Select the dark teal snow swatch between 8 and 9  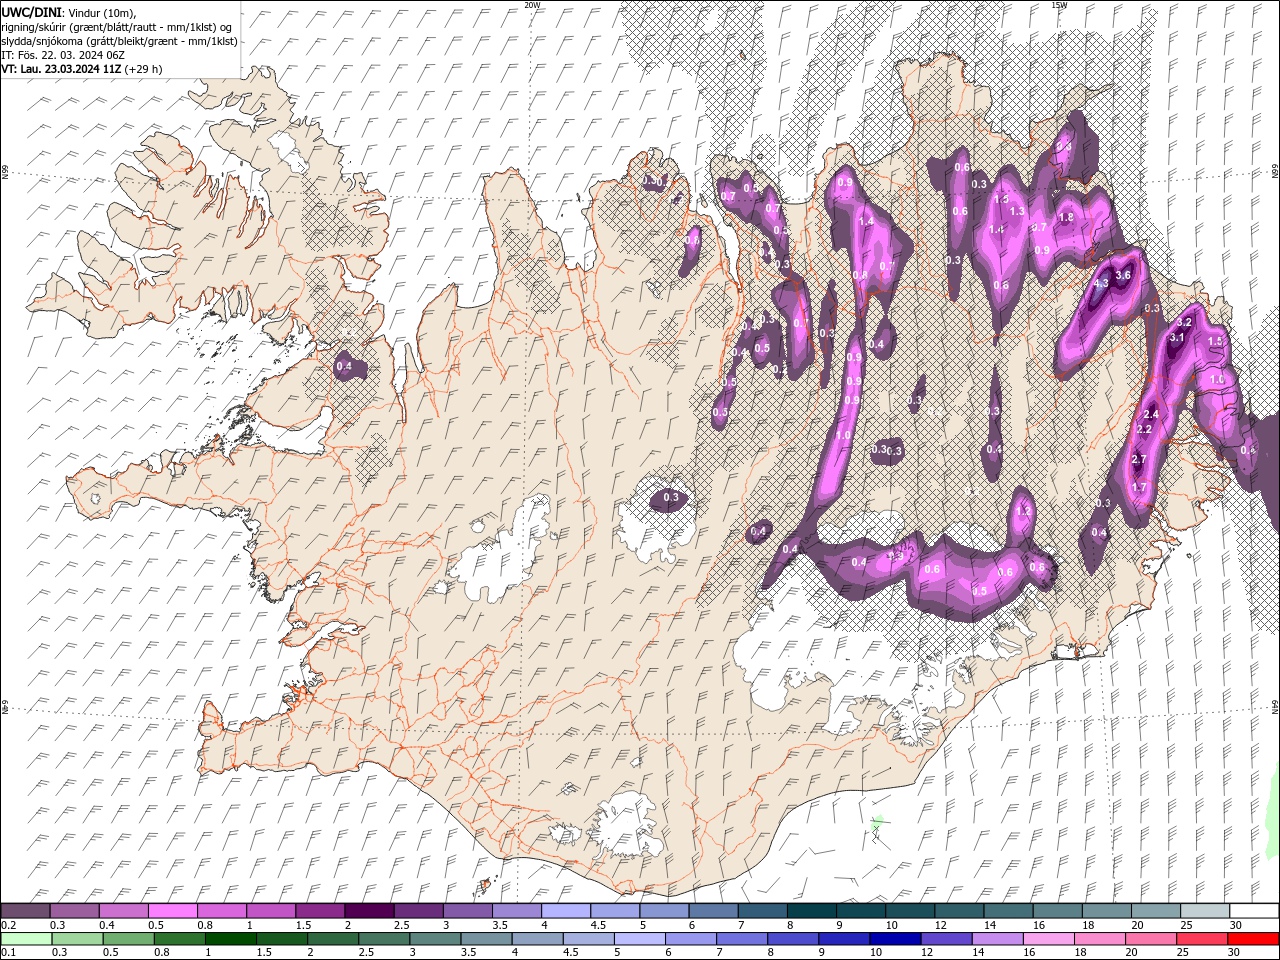(810, 911)
